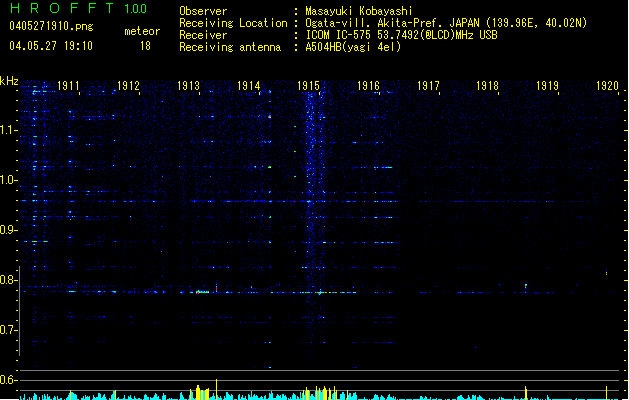Click the kHz axis unit label

click(9, 81)
